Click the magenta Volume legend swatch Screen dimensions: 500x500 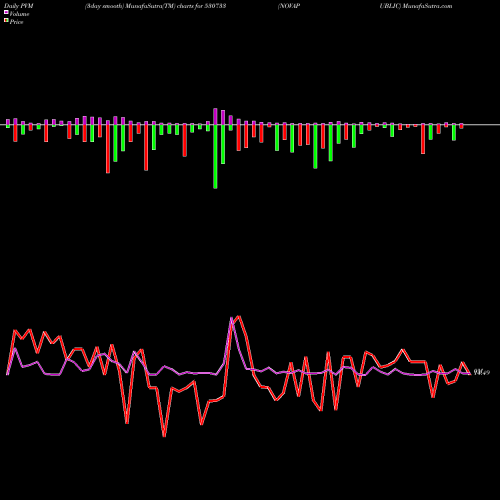[6, 13]
